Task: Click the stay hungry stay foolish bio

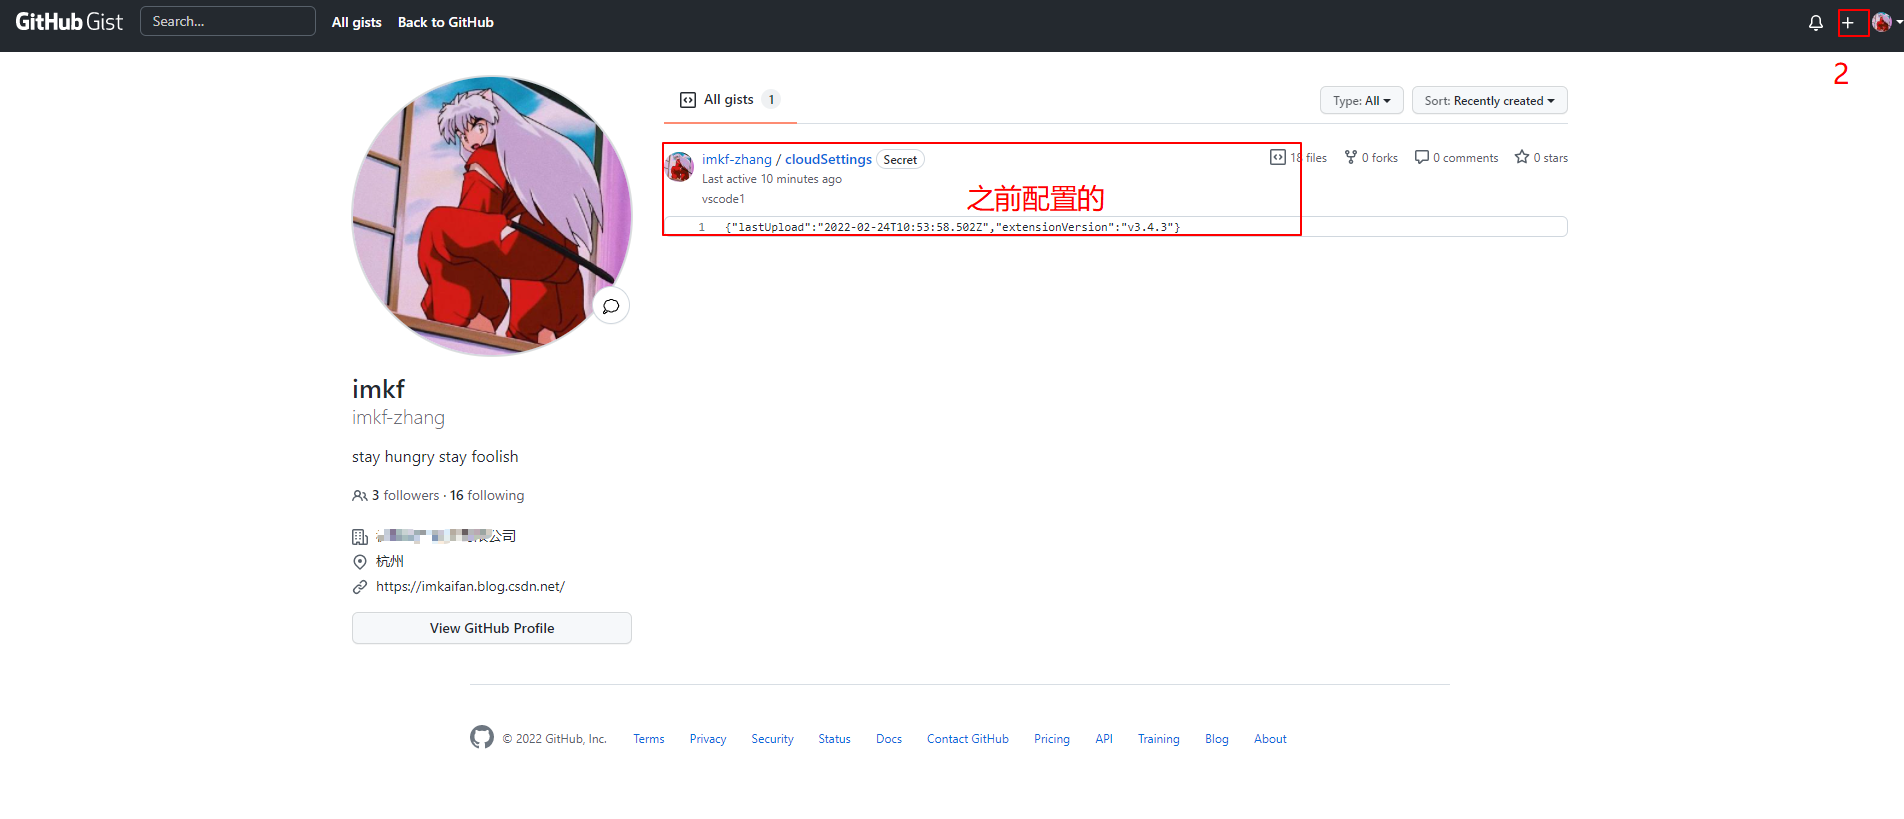Action: (x=435, y=457)
